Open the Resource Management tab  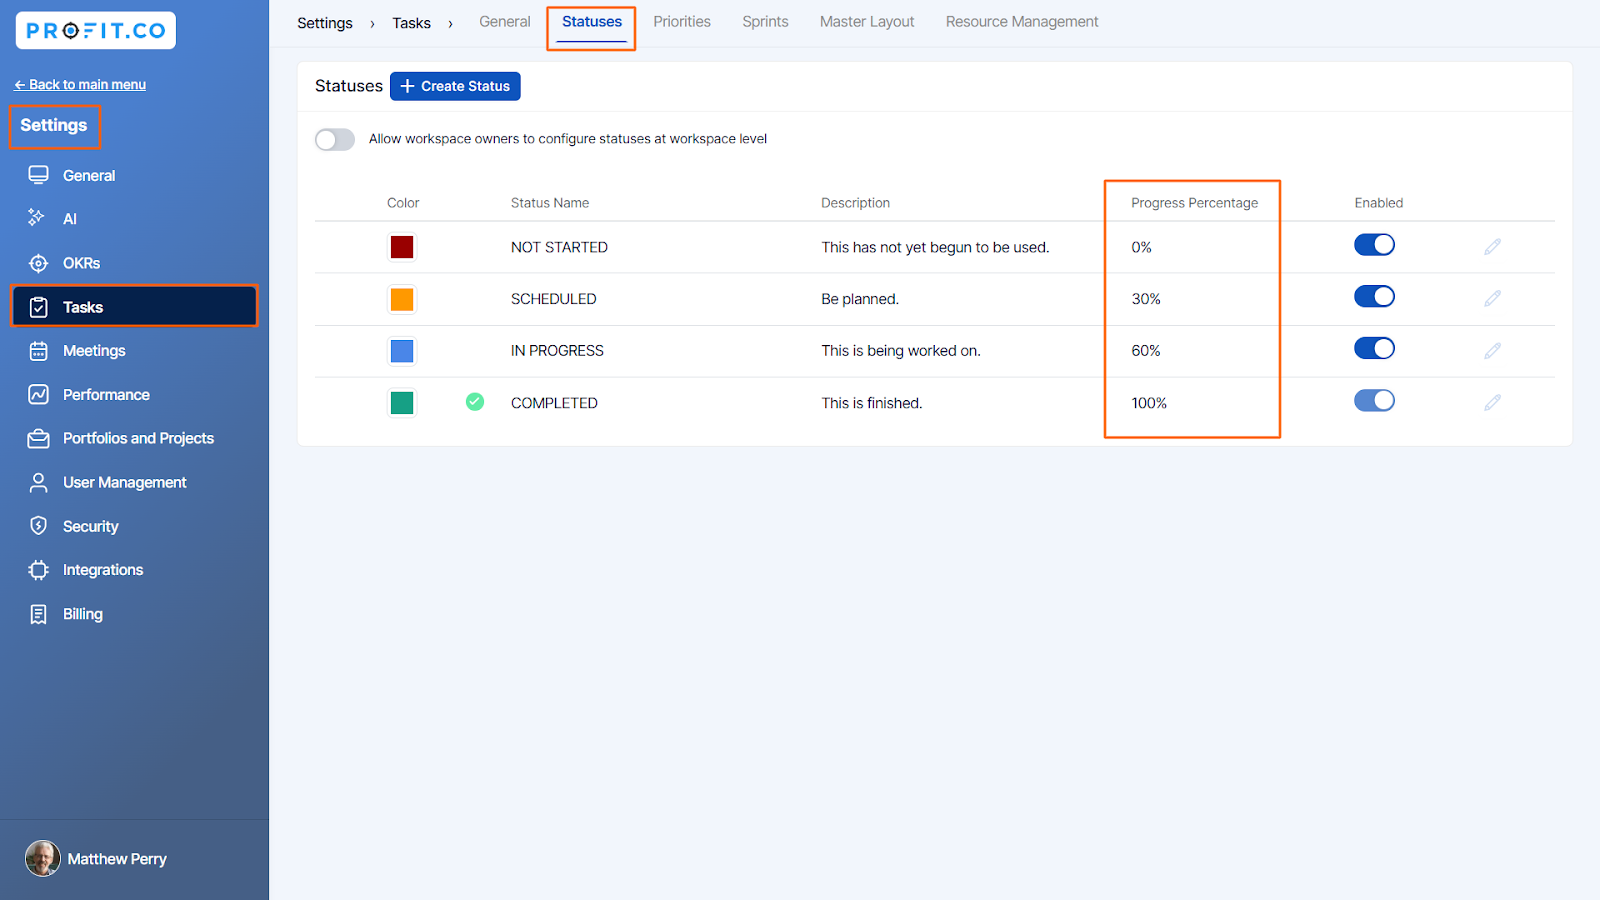[1021, 22]
